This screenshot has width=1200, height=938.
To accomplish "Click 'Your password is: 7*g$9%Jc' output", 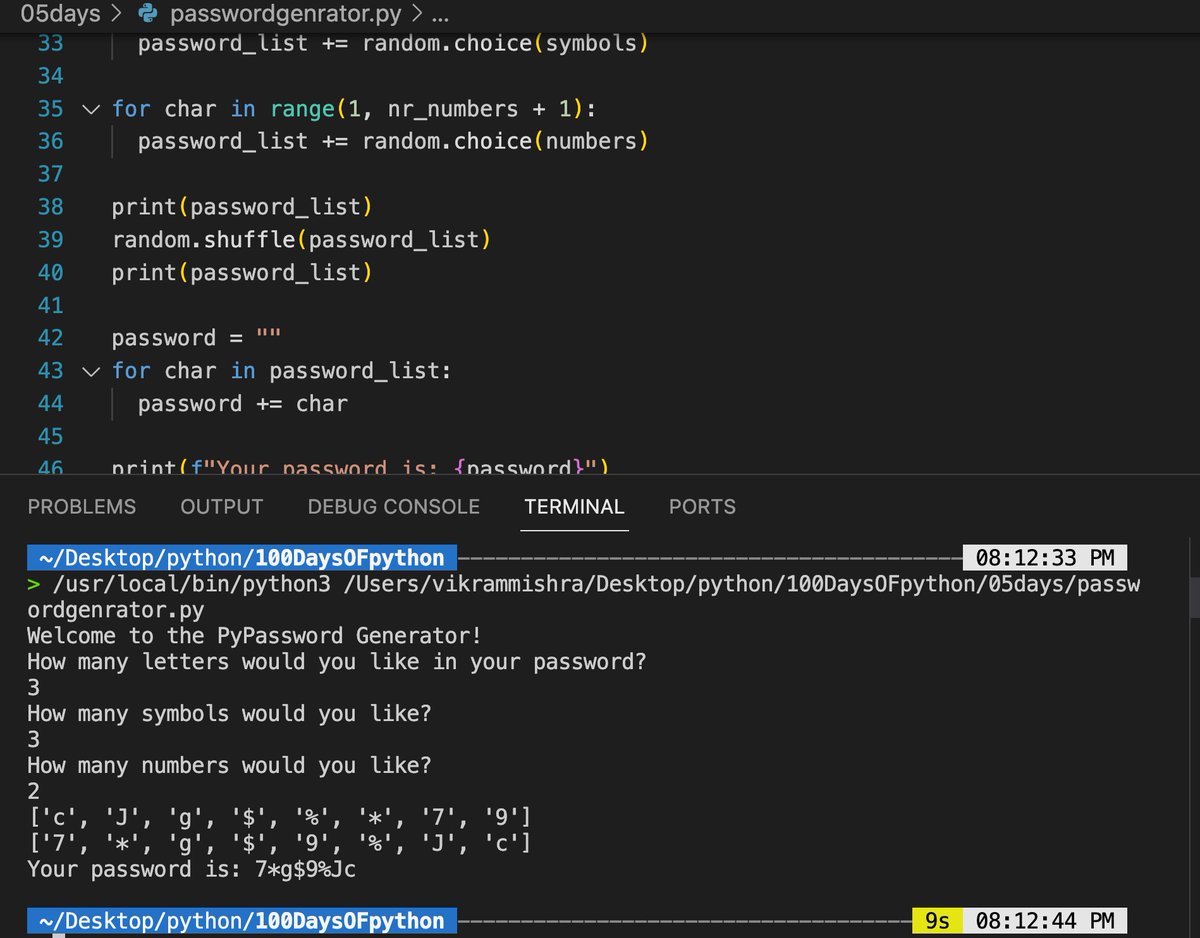I will coord(191,869).
